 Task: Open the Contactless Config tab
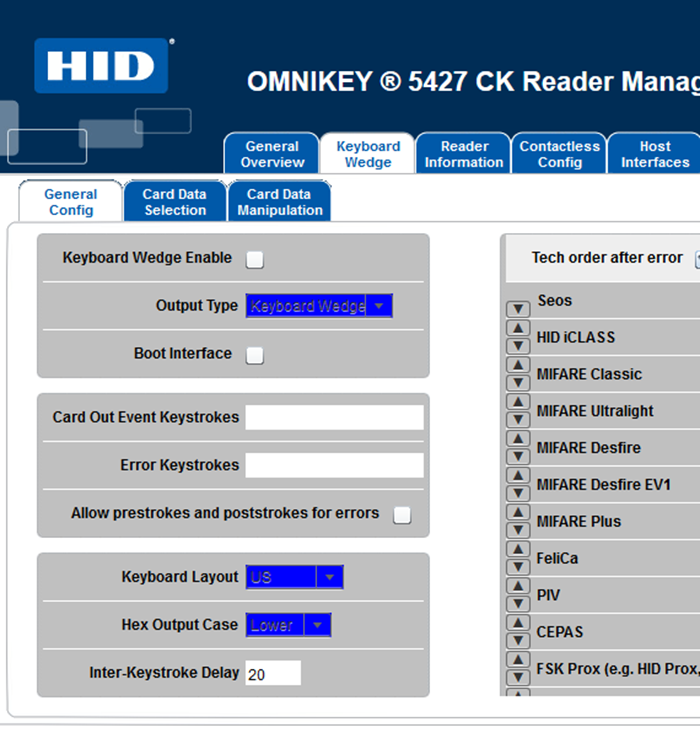(560, 154)
